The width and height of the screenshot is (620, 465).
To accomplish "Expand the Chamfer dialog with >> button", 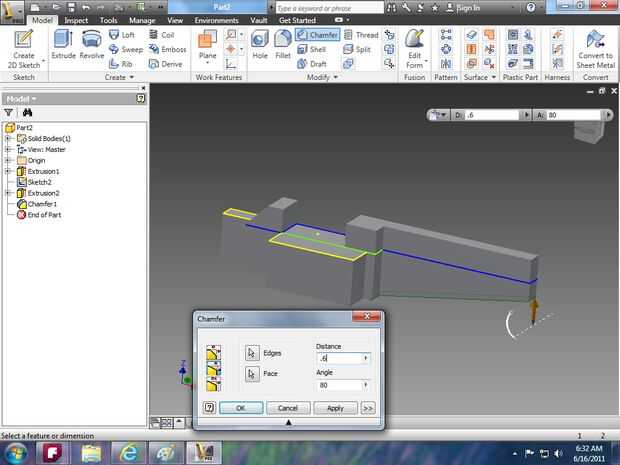I will point(368,408).
